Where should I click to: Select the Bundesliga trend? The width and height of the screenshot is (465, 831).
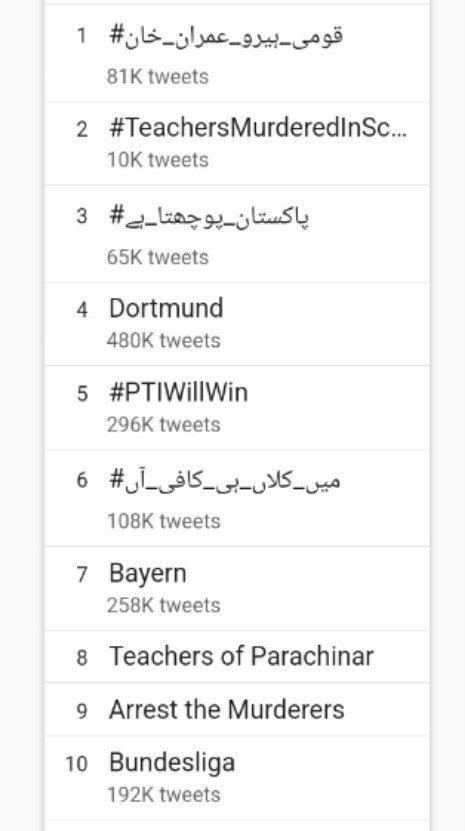pyautogui.click(x=236, y=778)
